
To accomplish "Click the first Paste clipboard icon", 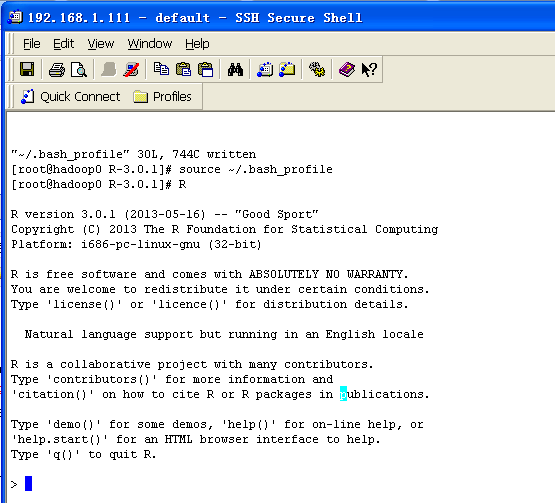I will click(x=183, y=69).
